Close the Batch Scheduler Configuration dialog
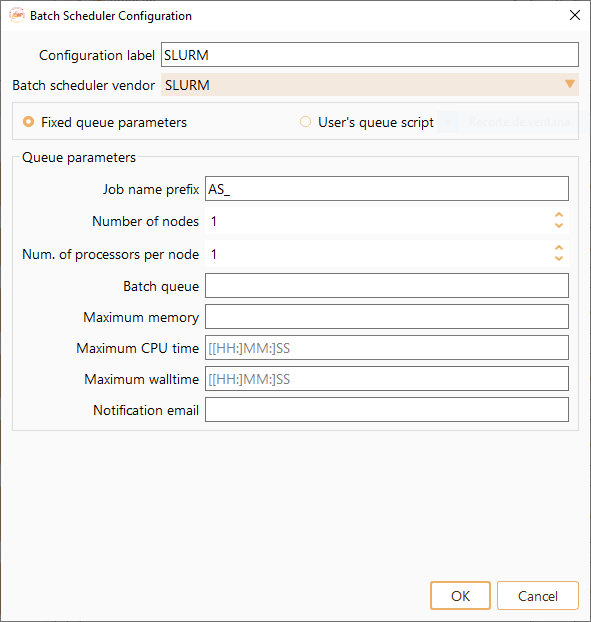 [x=575, y=15]
